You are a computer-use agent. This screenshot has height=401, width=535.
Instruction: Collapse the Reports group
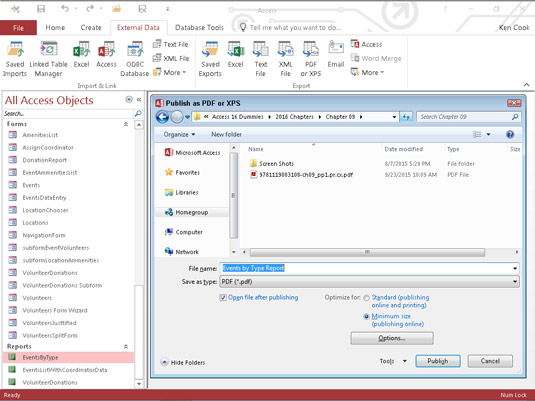126,346
